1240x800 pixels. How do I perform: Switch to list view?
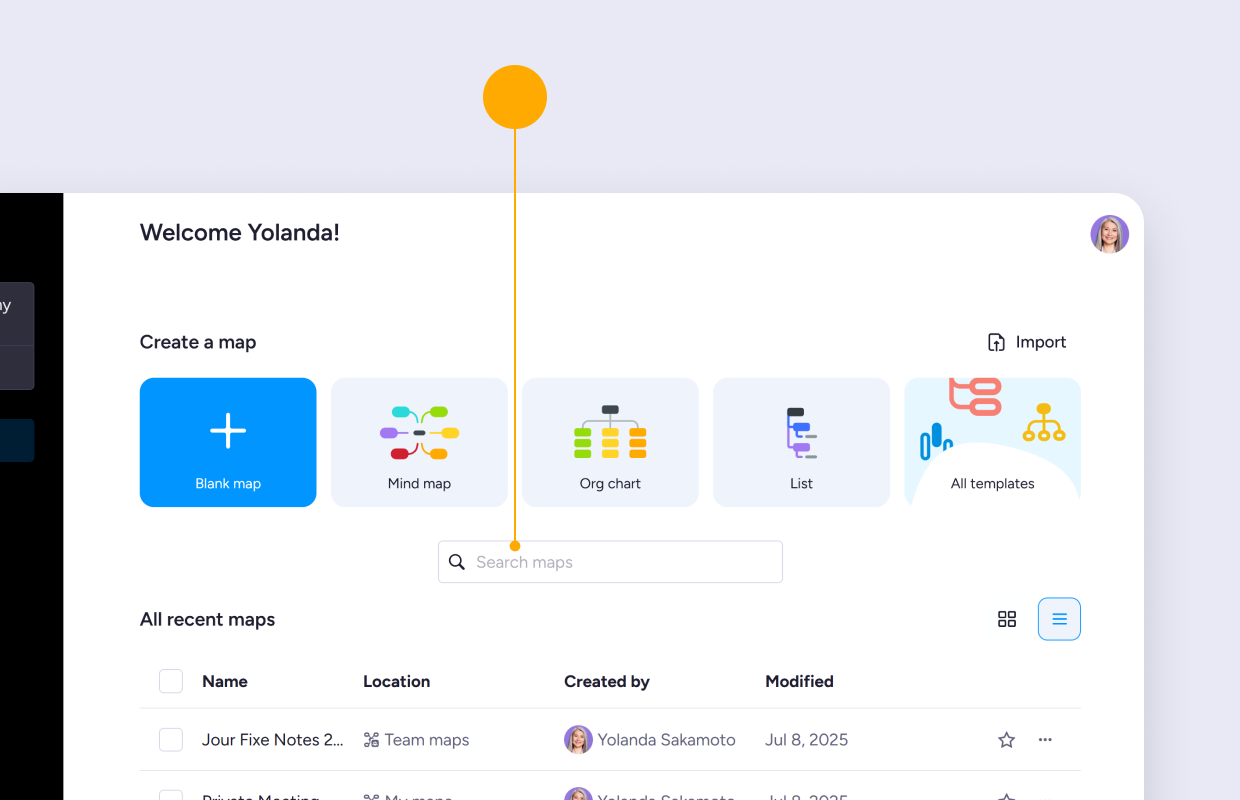tap(1059, 619)
